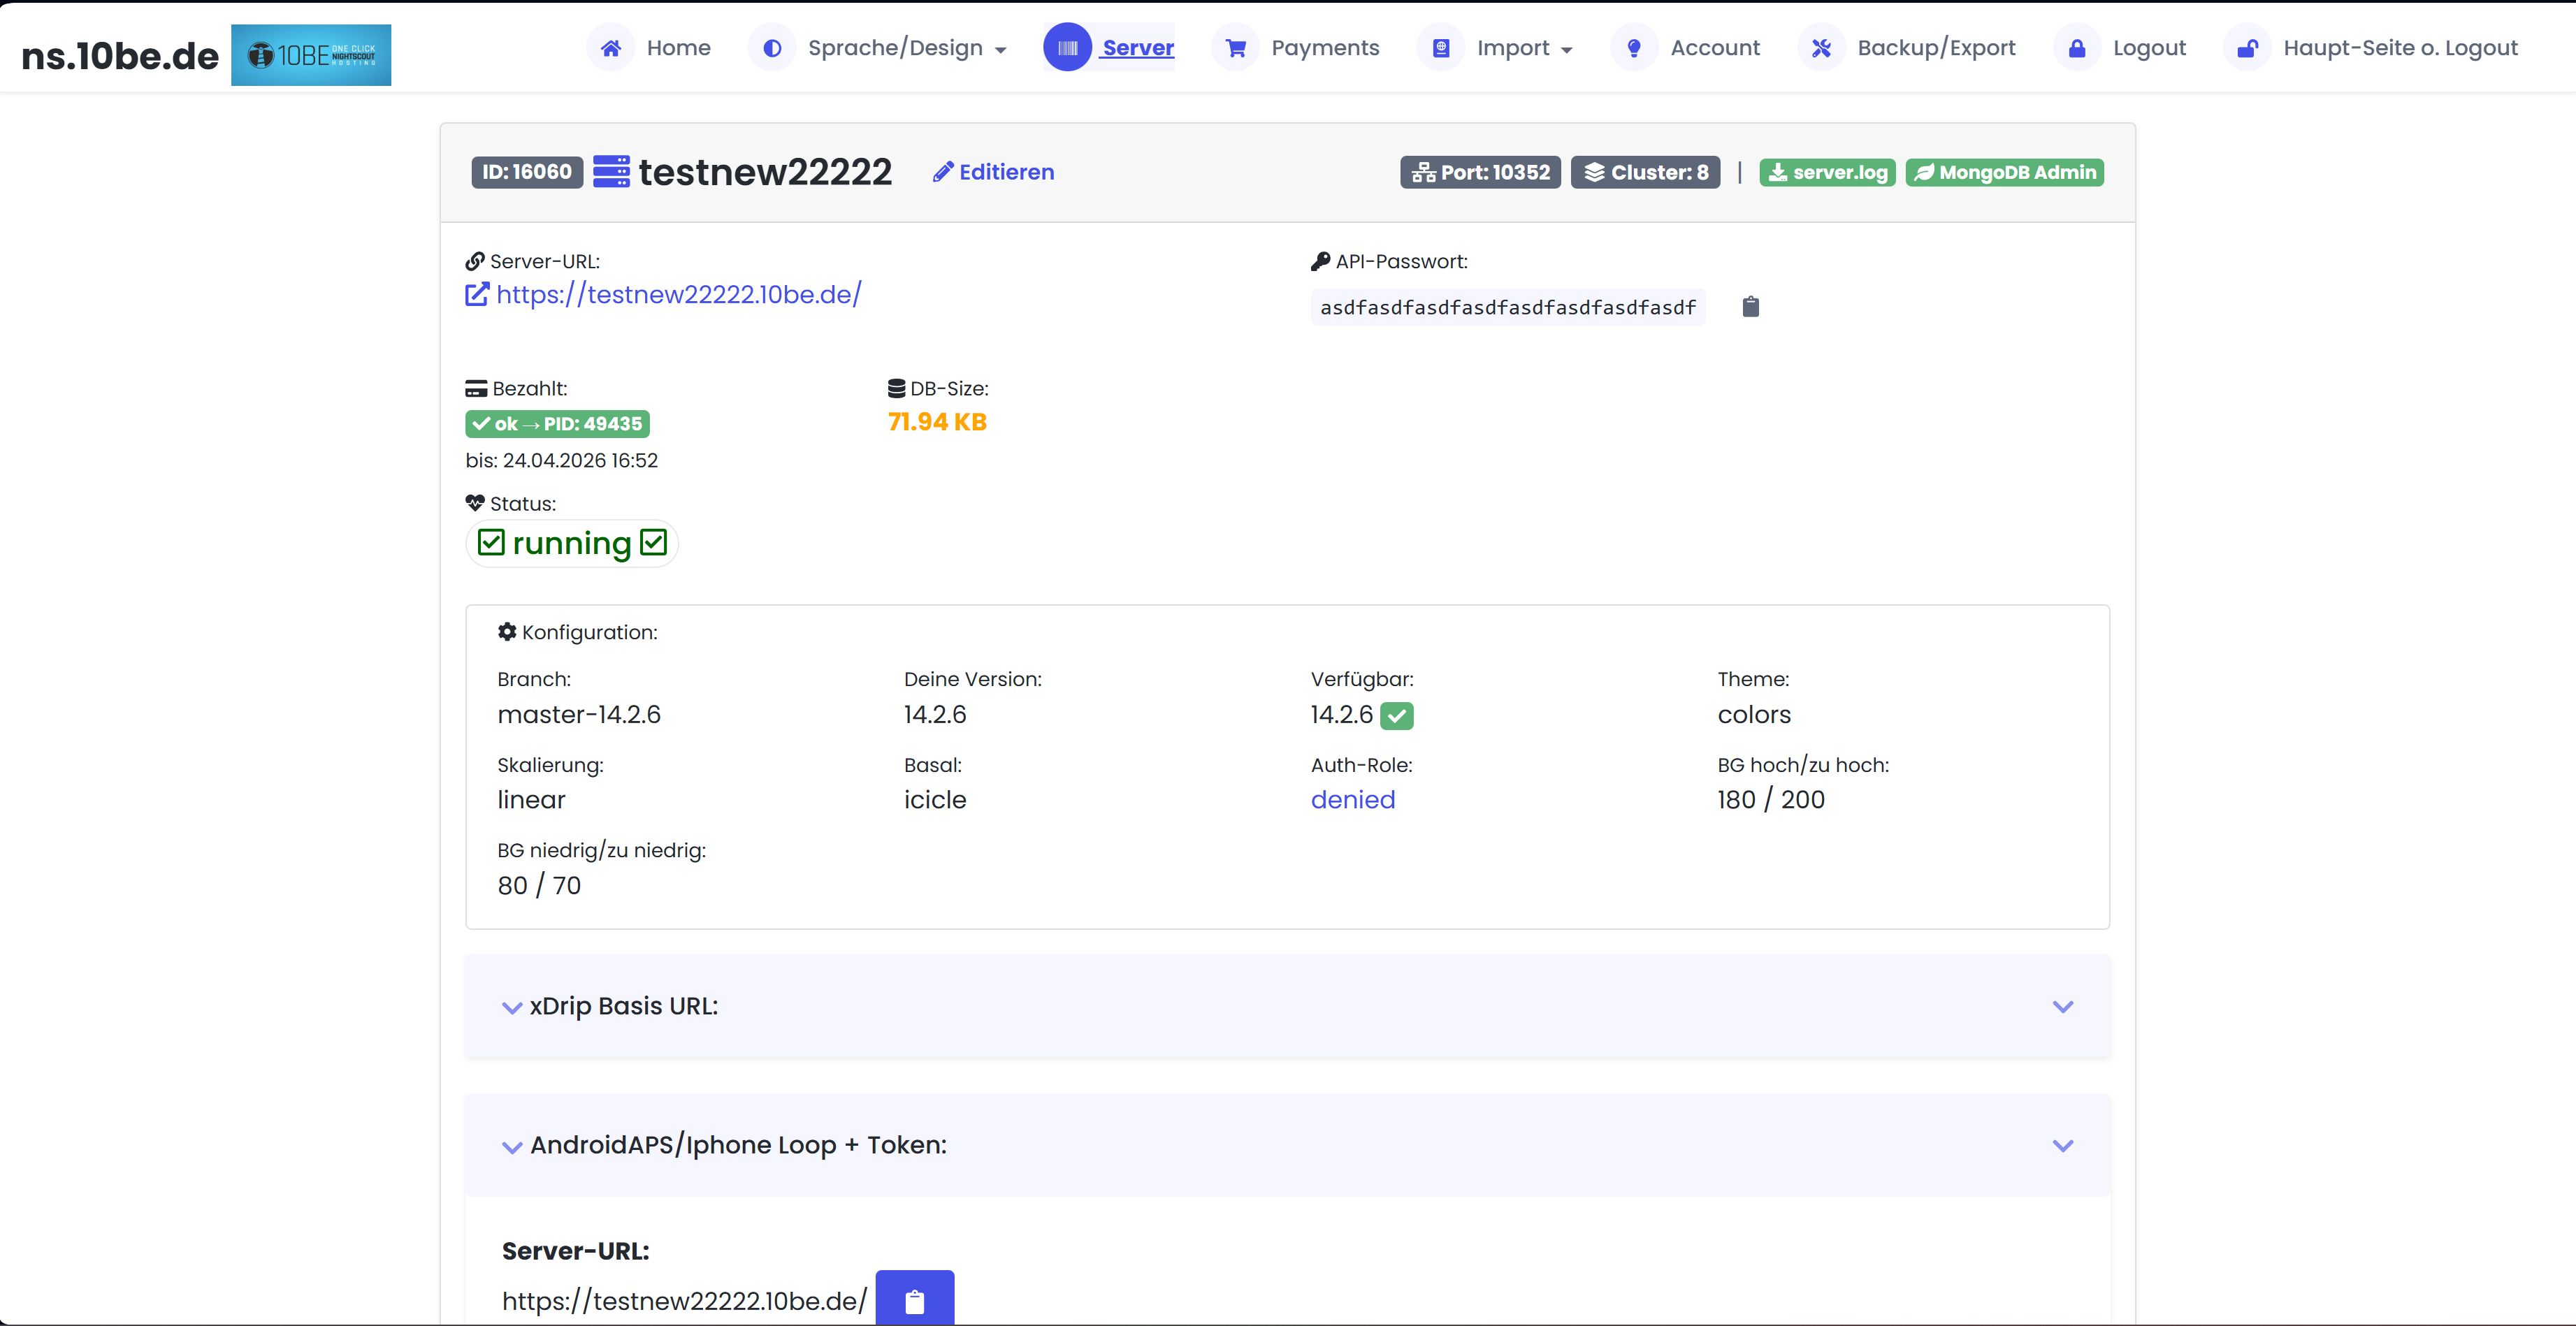Click the Home icon in navigation
This screenshot has height=1326, width=2576.
611,47
